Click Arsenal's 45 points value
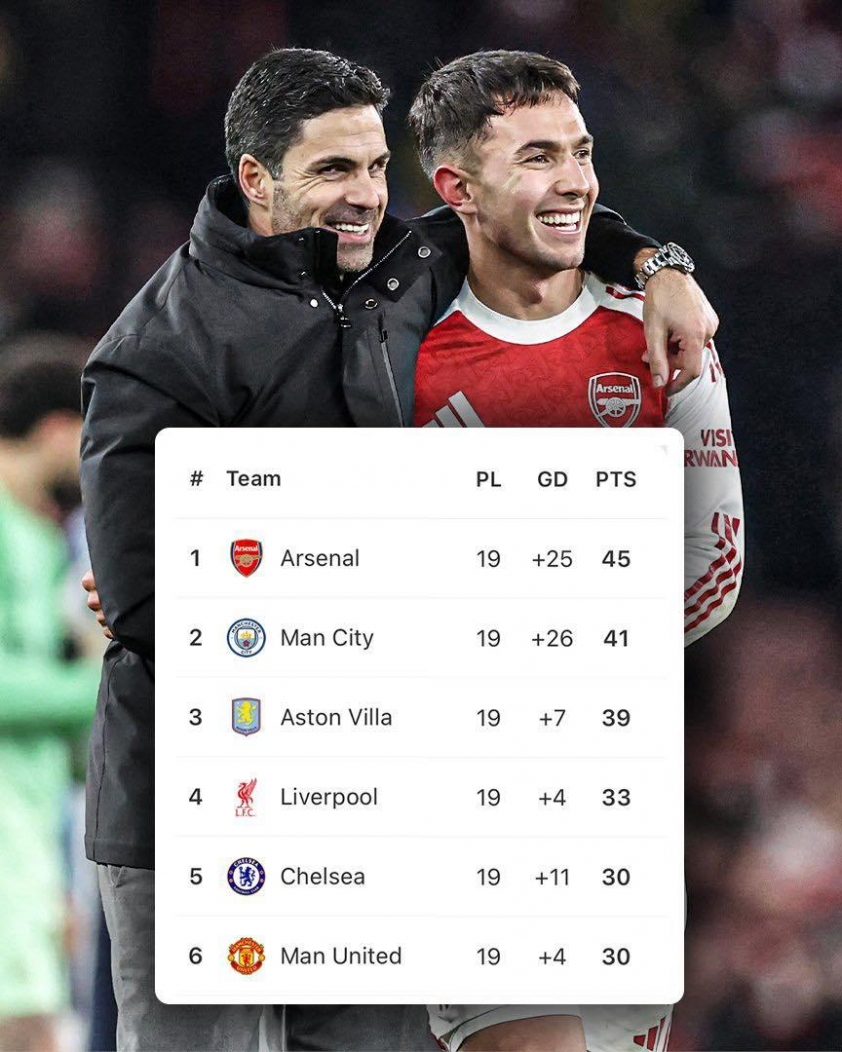Viewport: 842px width, 1052px height. [616, 558]
